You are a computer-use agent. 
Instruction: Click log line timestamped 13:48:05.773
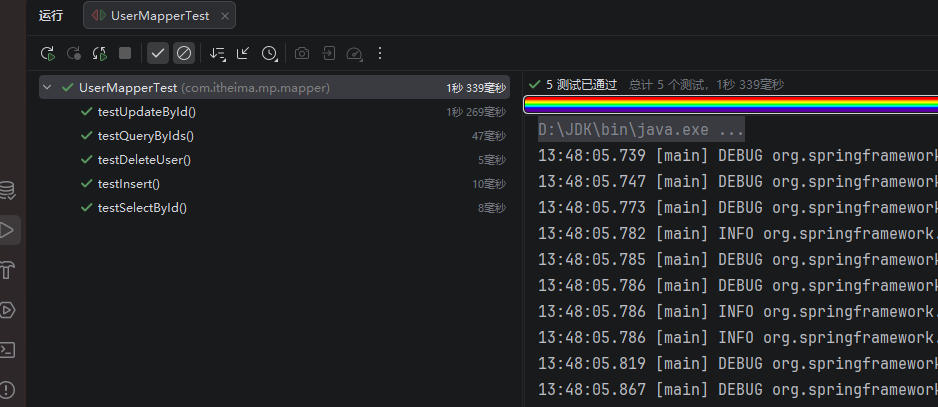point(738,208)
